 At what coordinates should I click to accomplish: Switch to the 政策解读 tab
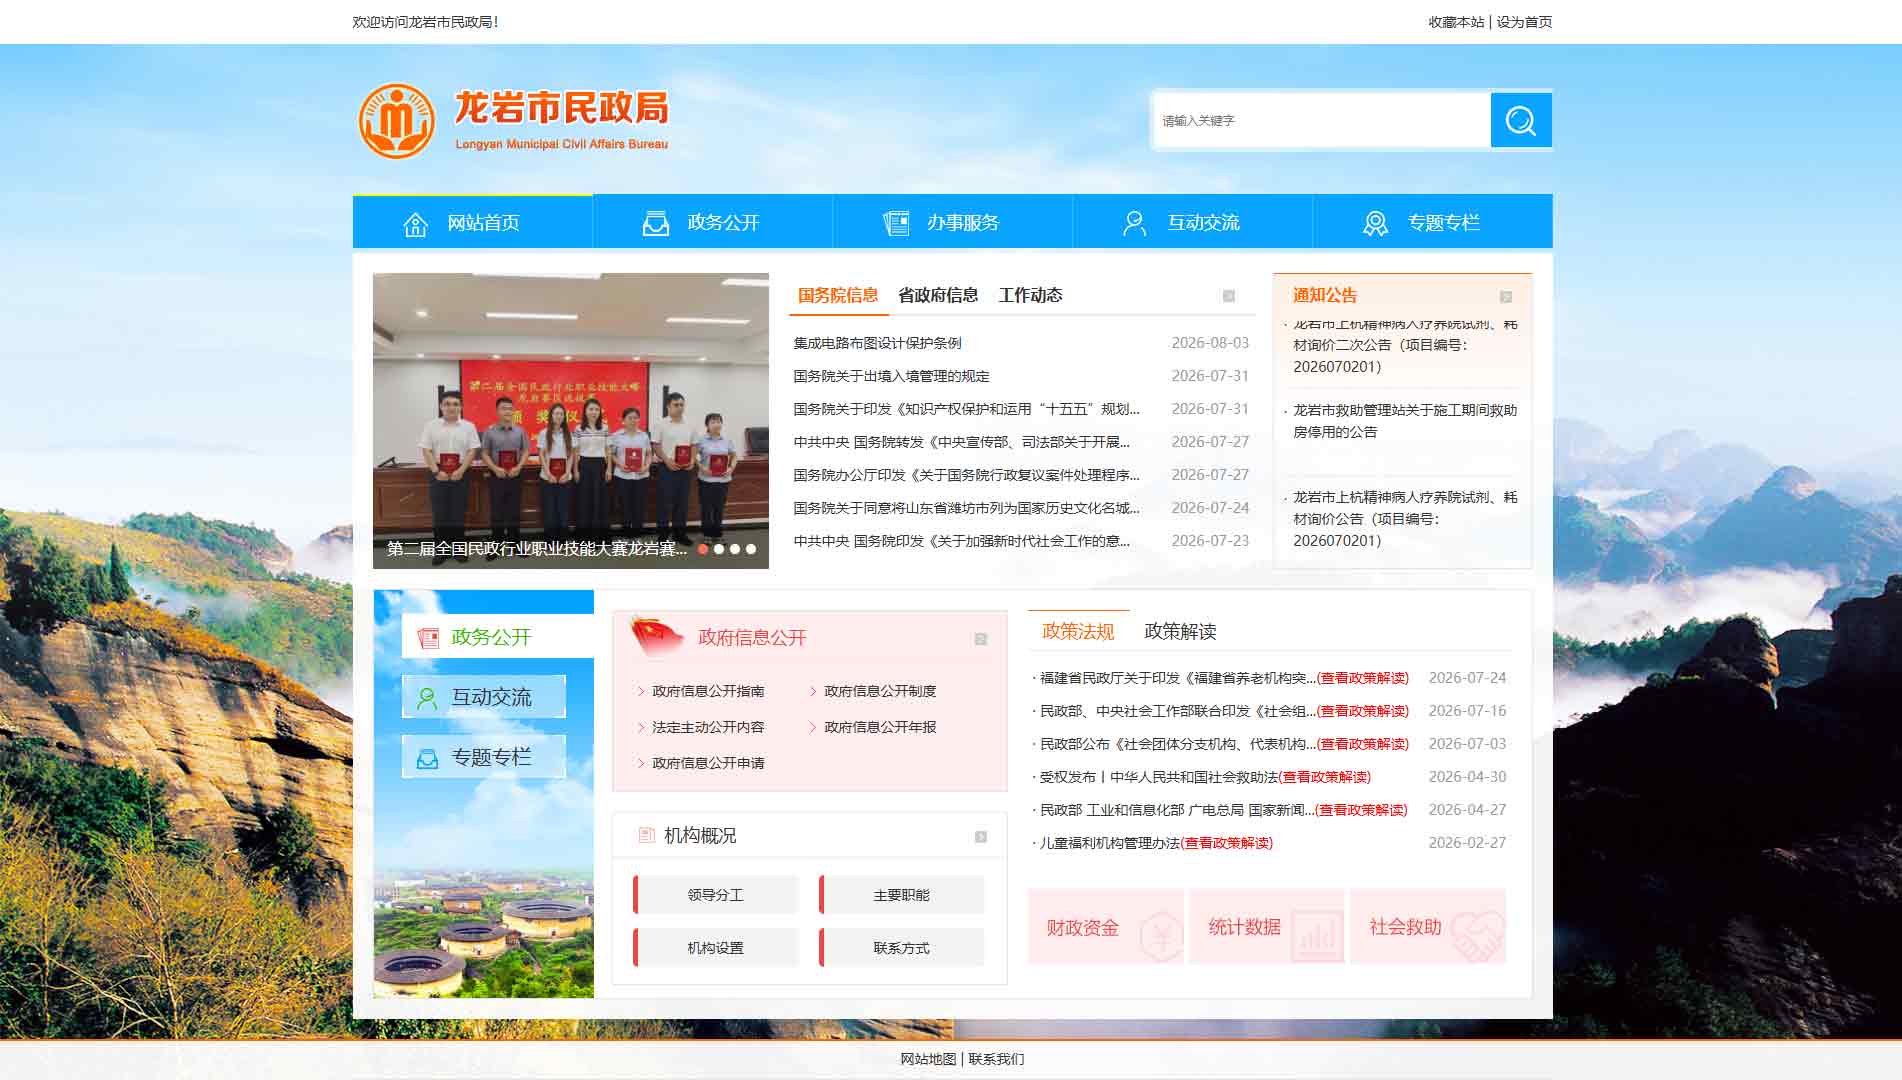[x=1180, y=631]
